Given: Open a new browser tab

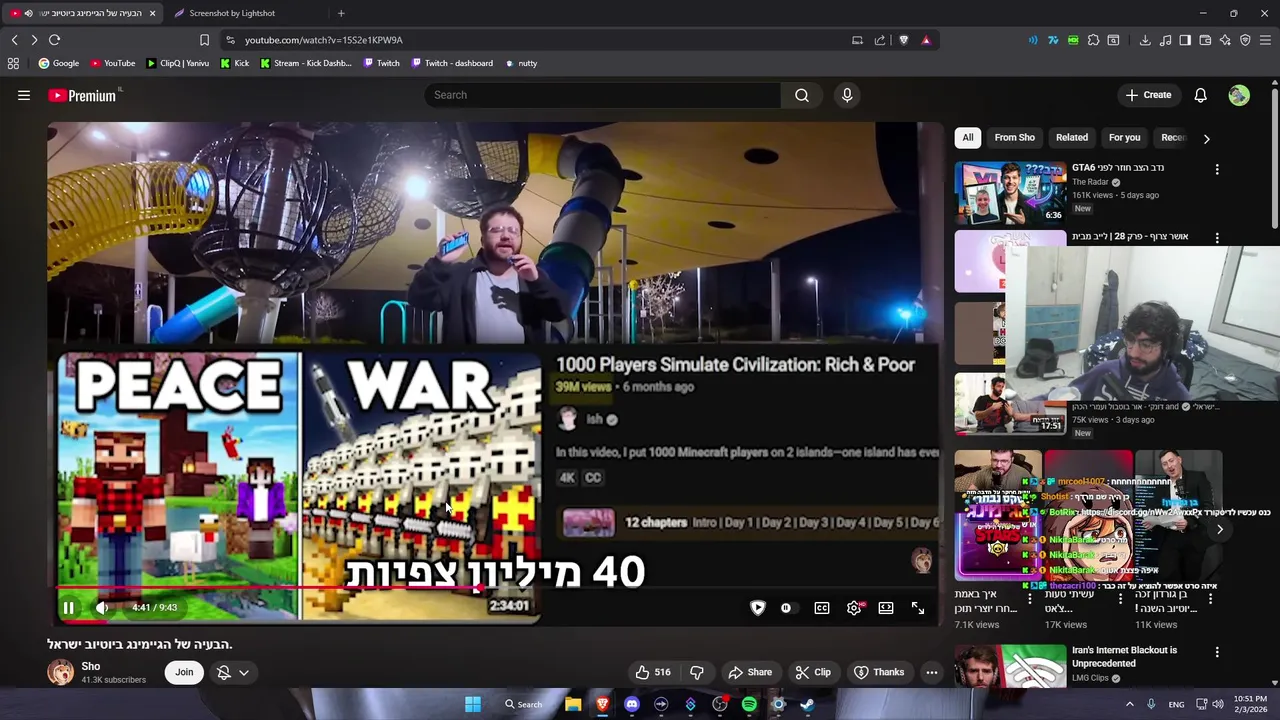Looking at the screenshot, I should [x=341, y=13].
